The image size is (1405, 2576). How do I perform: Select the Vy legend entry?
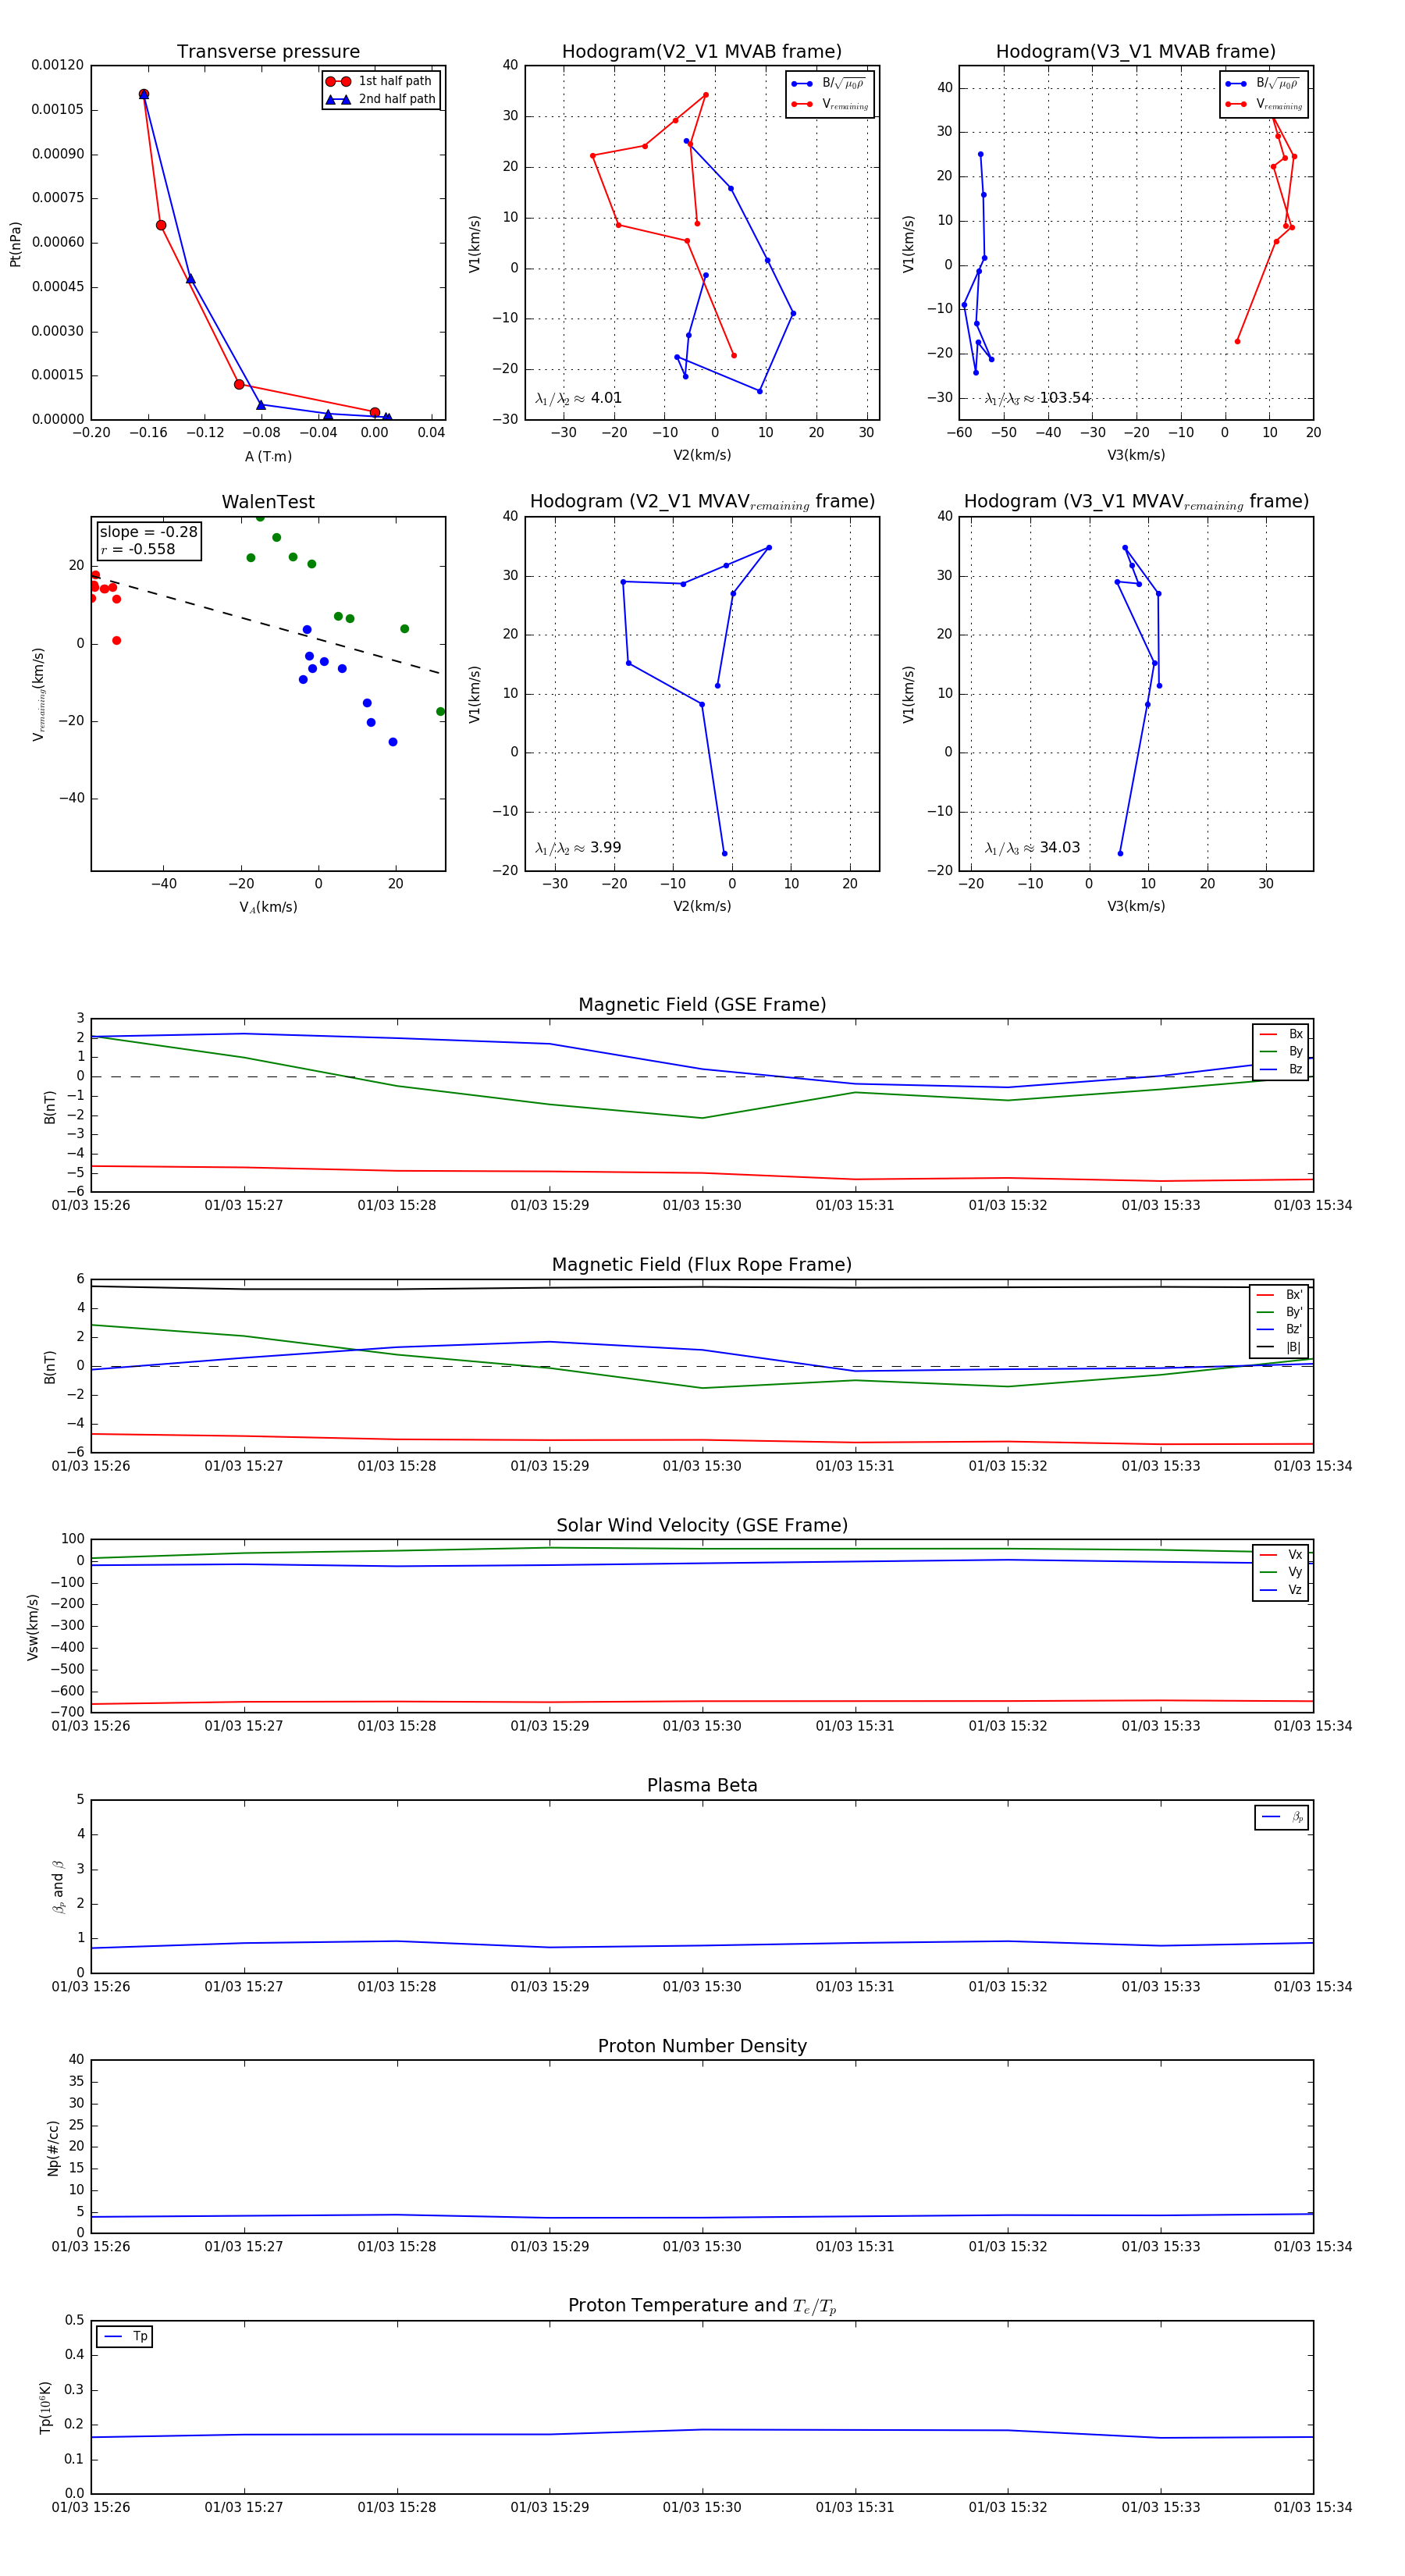coord(1281,1572)
